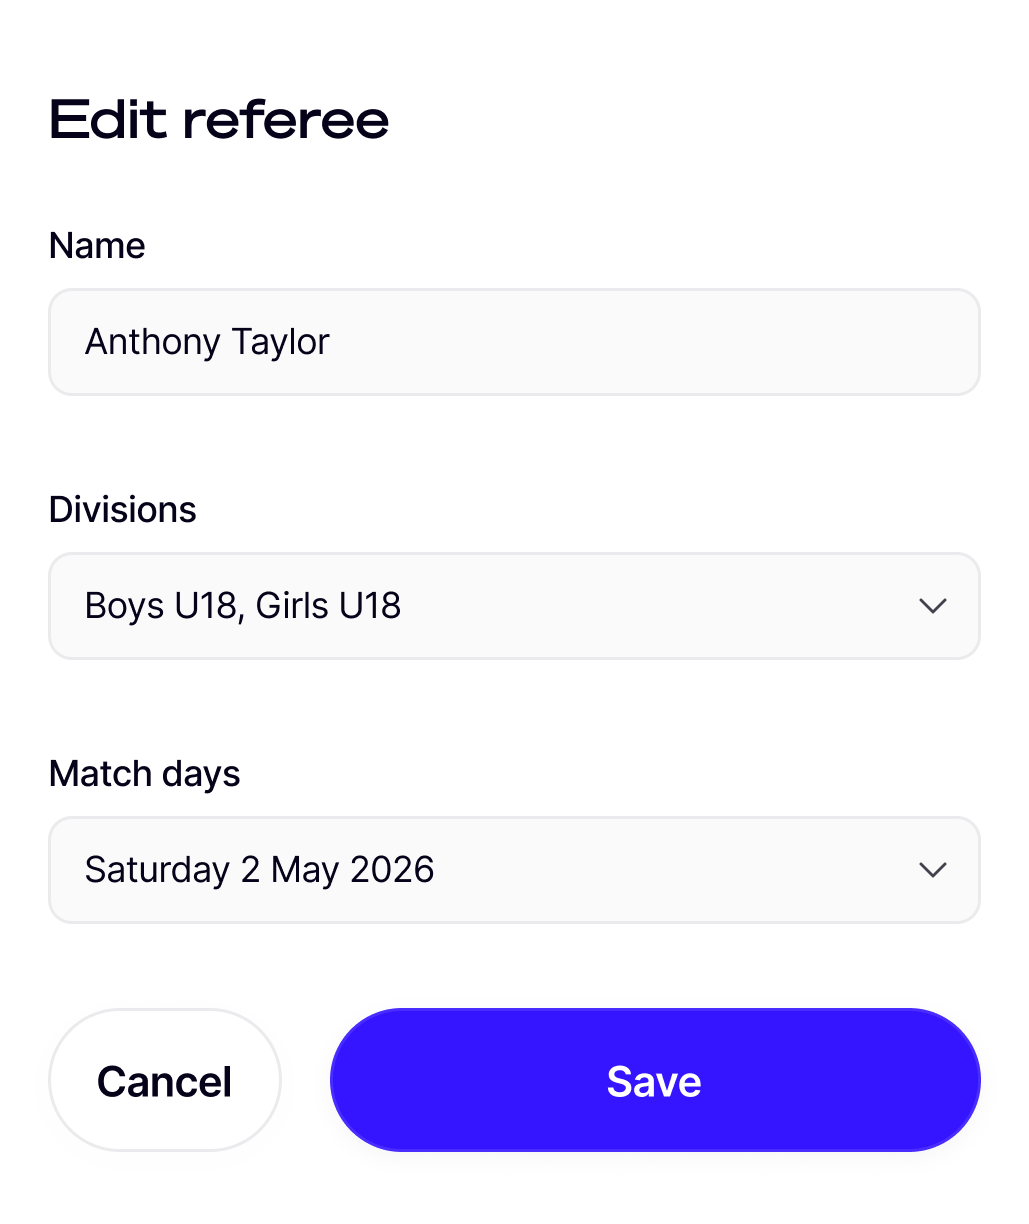Click the Name field label

pyautogui.click(x=97, y=246)
